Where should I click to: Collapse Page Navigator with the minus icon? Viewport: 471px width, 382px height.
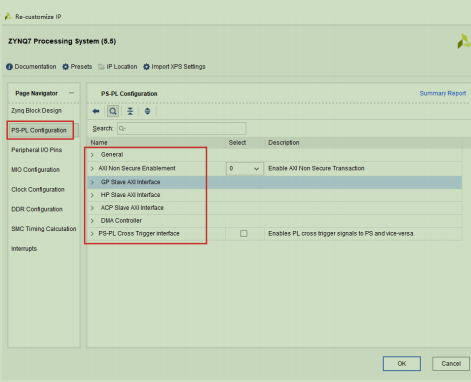(x=71, y=93)
